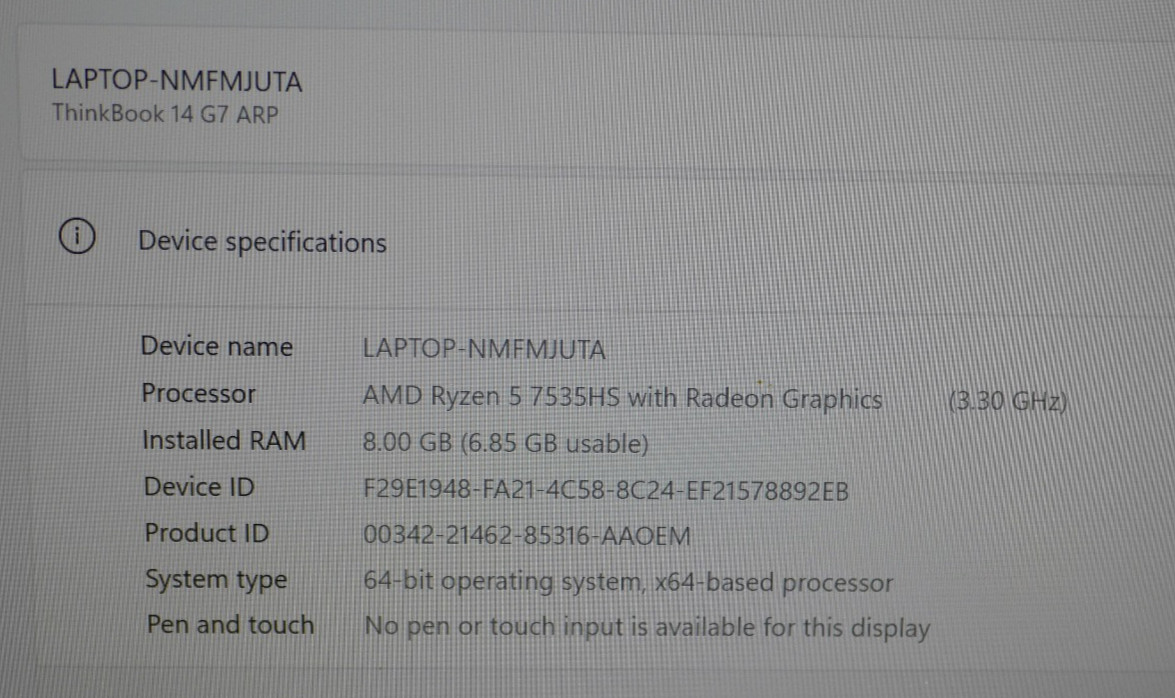
Task: Click the Device name label
Action: point(217,346)
